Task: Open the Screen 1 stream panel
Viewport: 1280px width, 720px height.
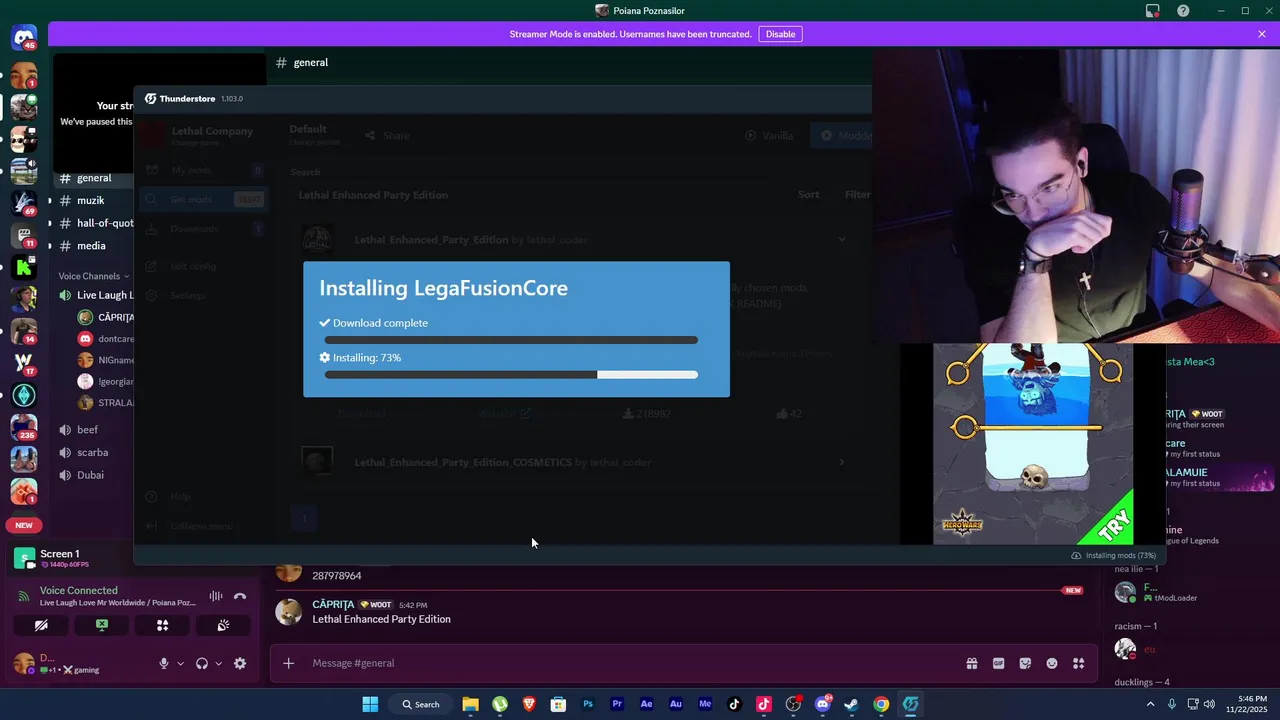Action: [x=70, y=558]
